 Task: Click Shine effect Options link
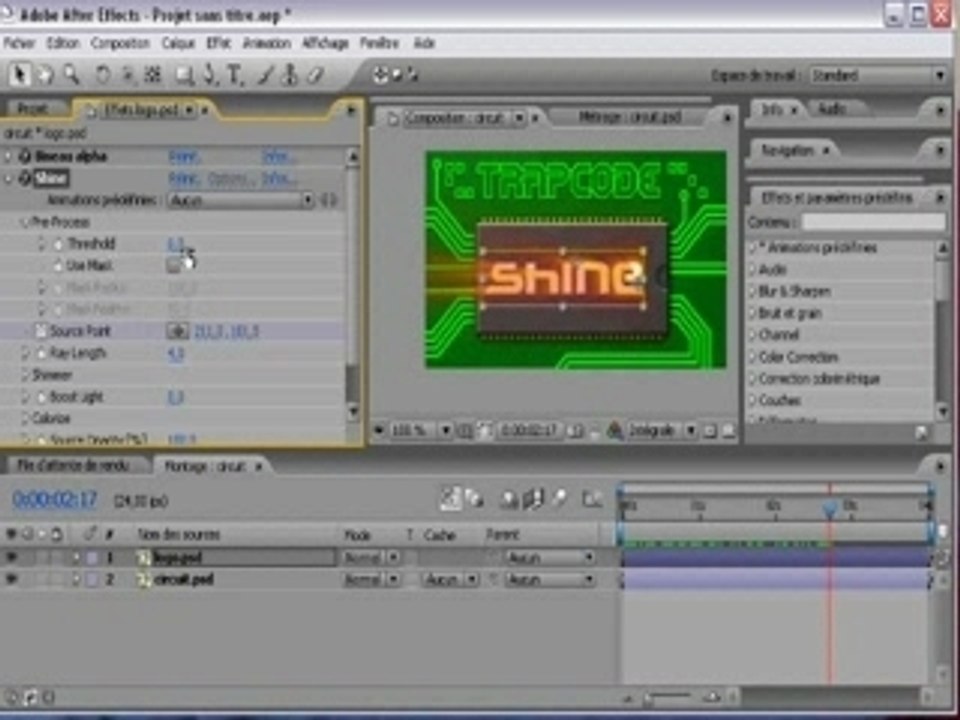[230, 178]
